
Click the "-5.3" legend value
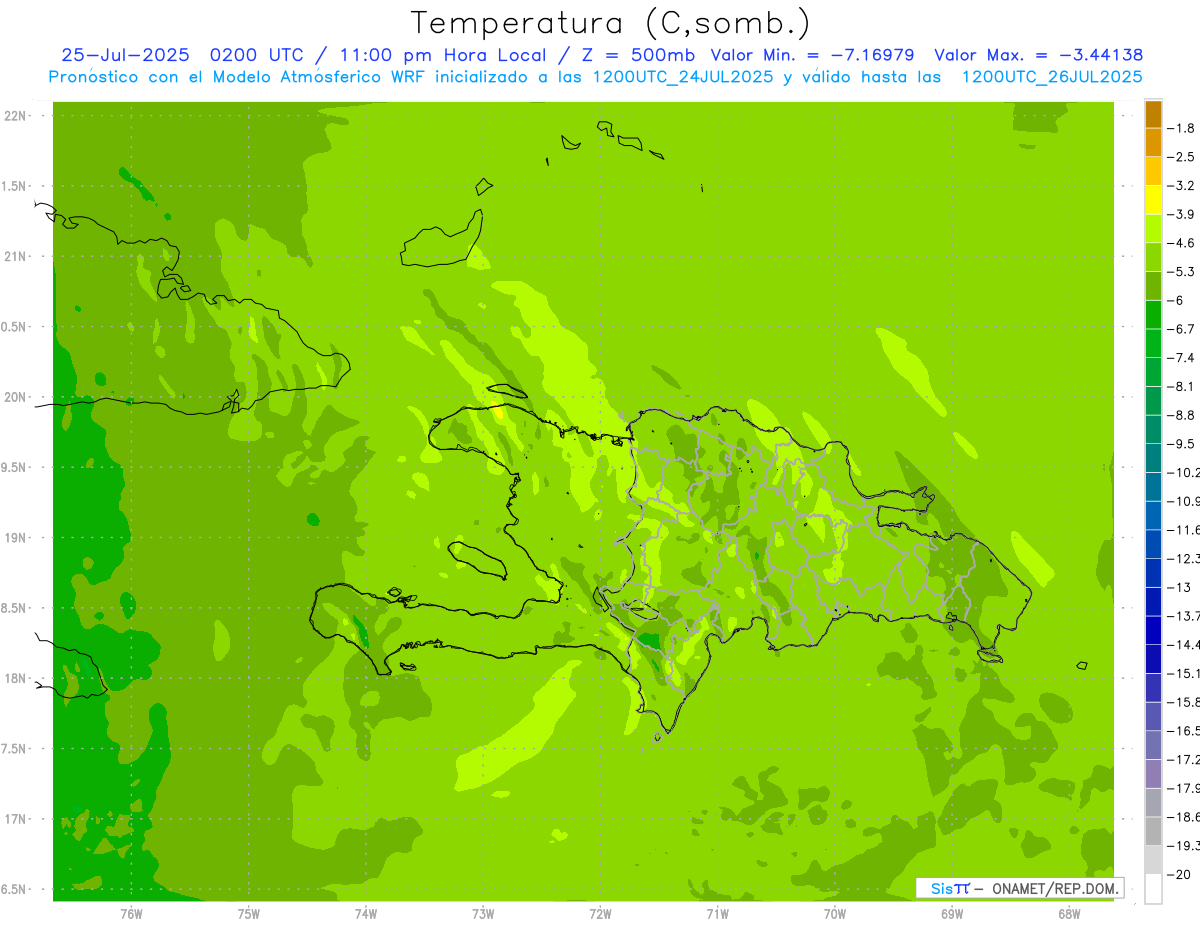pos(1182,272)
